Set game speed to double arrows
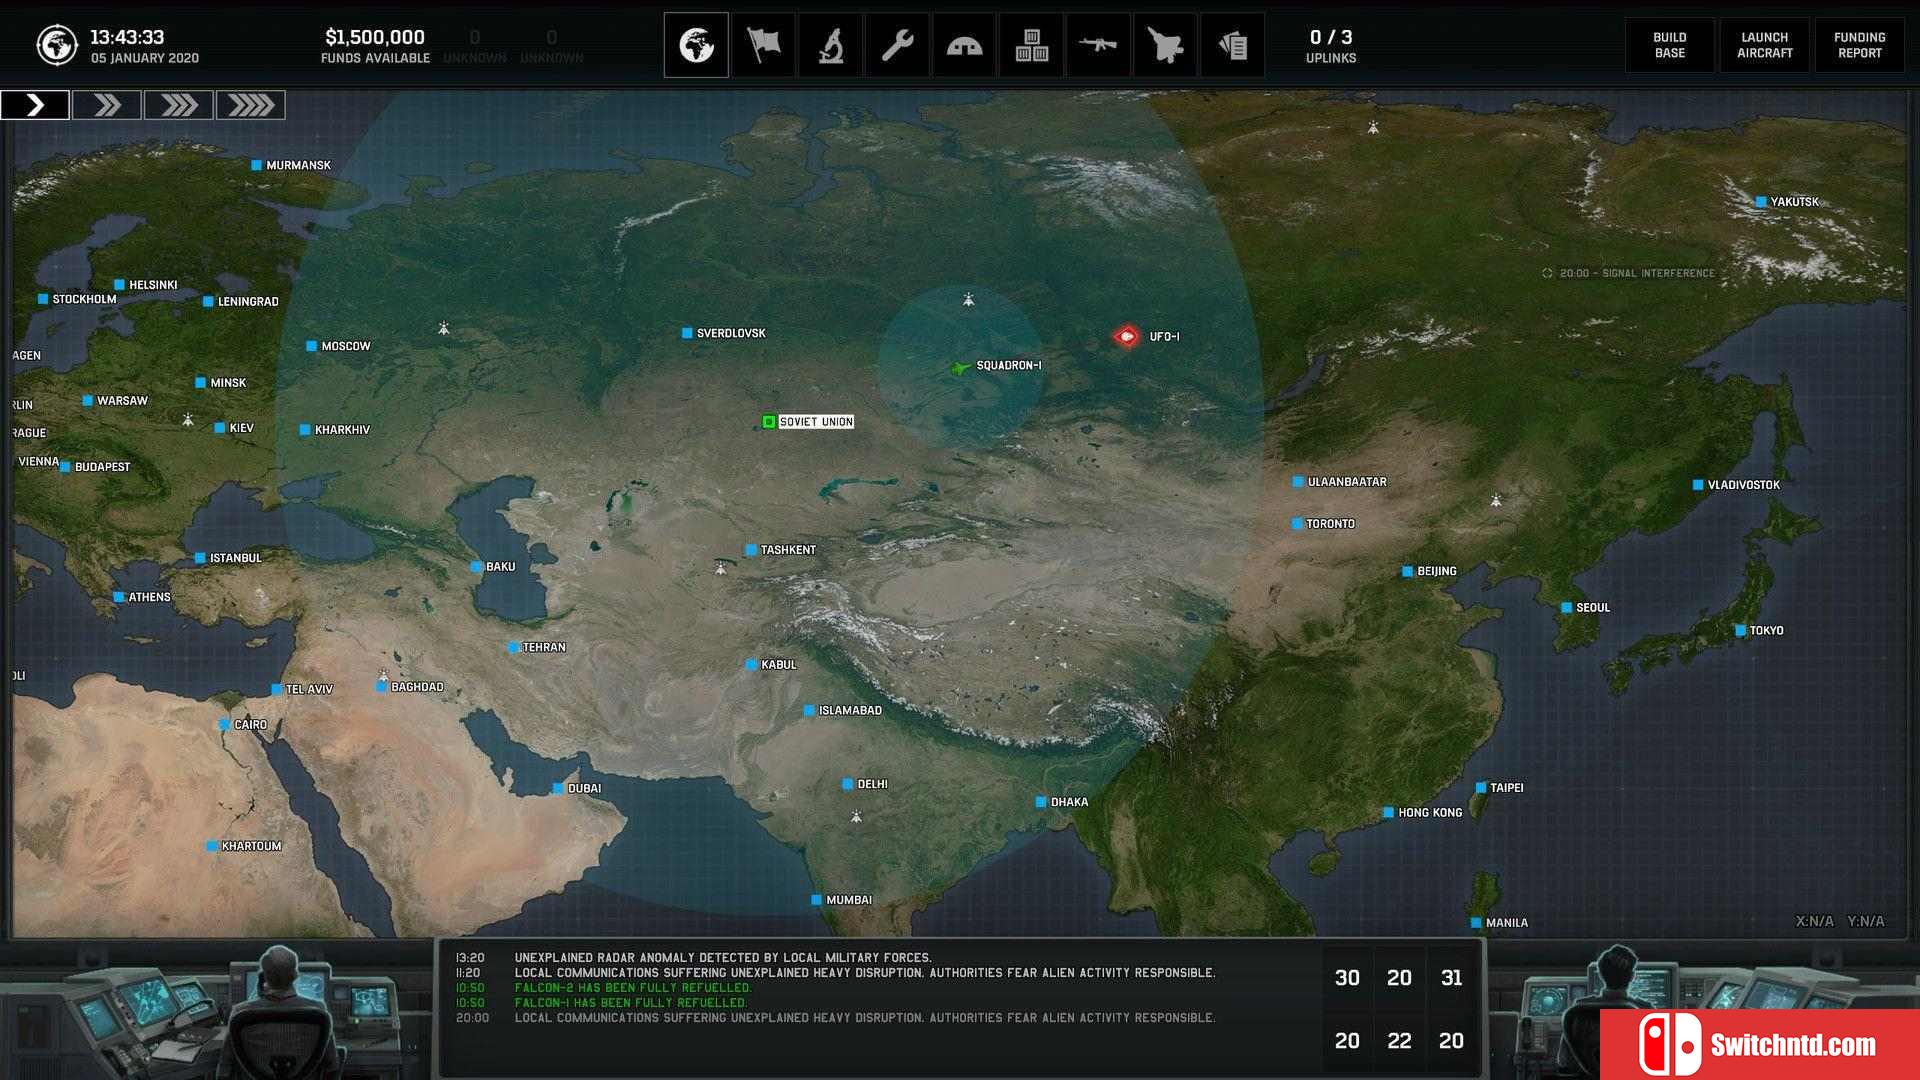1920x1080 pixels. pyautogui.click(x=107, y=105)
